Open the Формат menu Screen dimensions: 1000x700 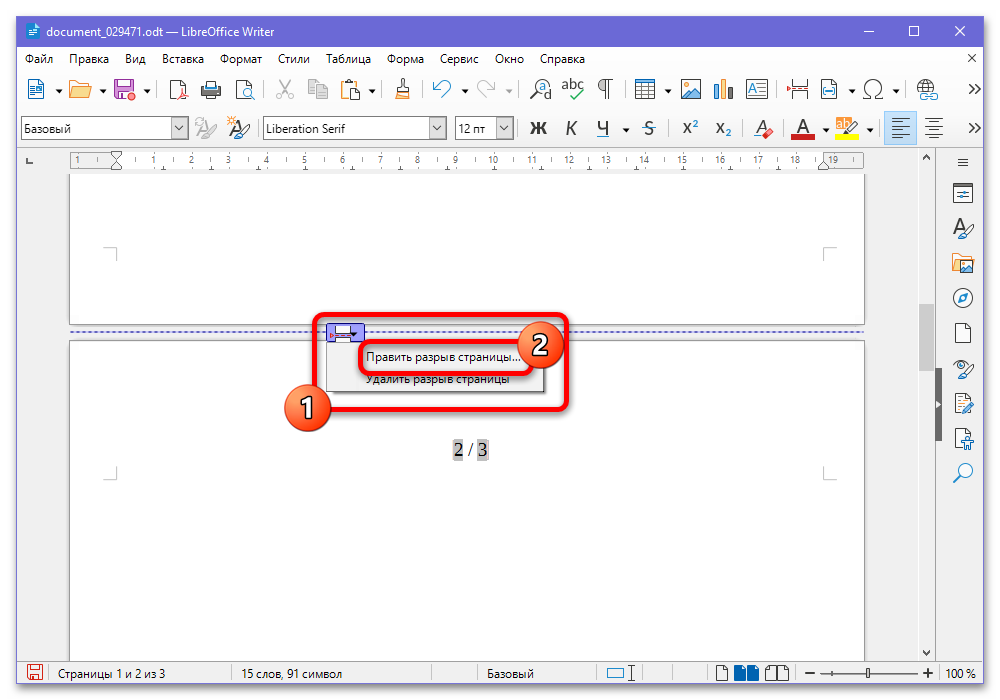[x=241, y=59]
